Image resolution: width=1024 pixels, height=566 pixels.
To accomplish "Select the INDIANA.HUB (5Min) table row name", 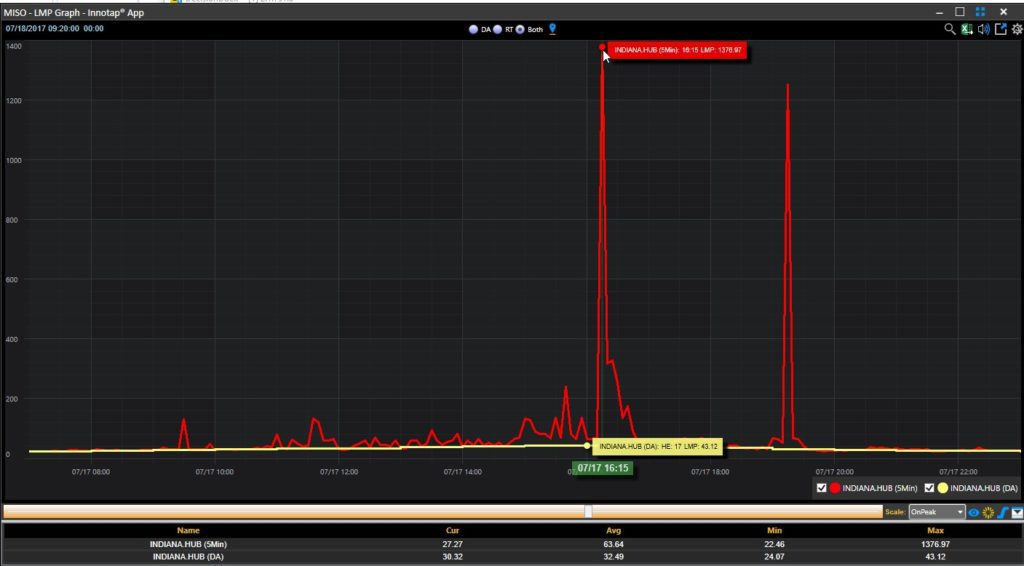I will (x=188, y=544).
